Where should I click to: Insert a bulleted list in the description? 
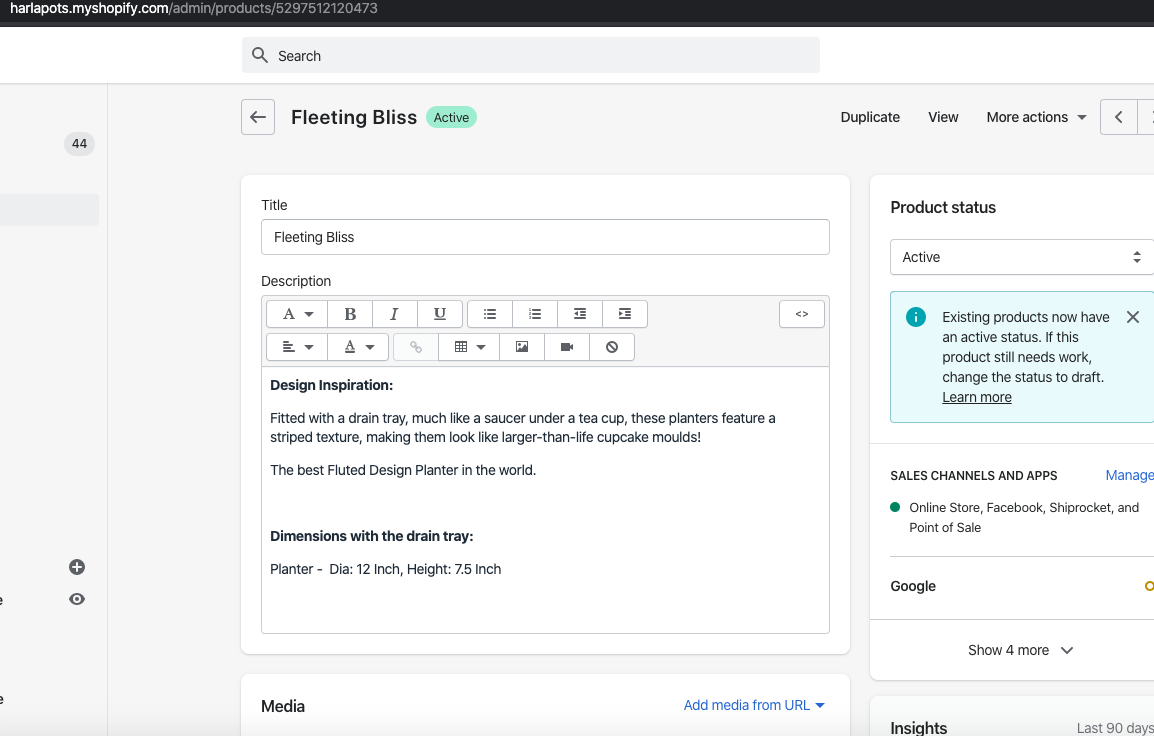[489, 313]
